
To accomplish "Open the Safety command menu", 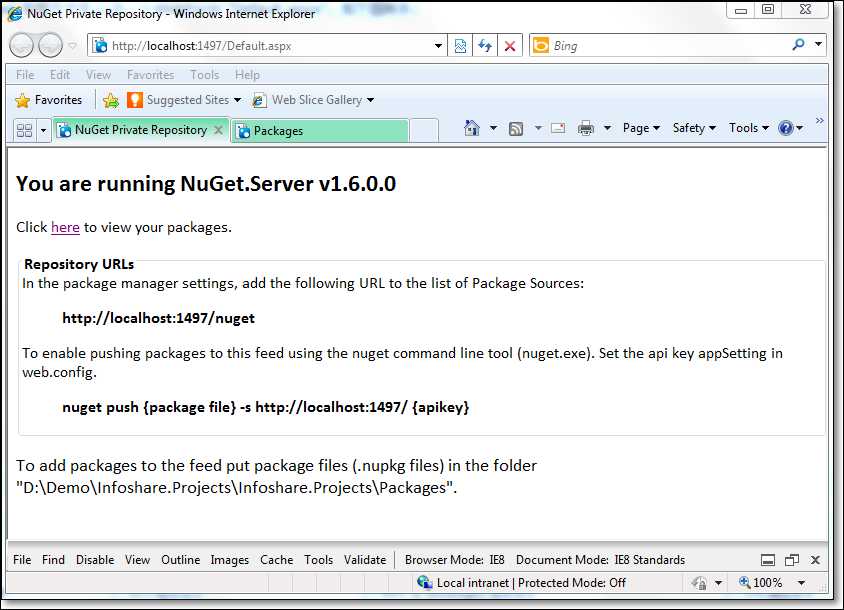I will click(694, 128).
